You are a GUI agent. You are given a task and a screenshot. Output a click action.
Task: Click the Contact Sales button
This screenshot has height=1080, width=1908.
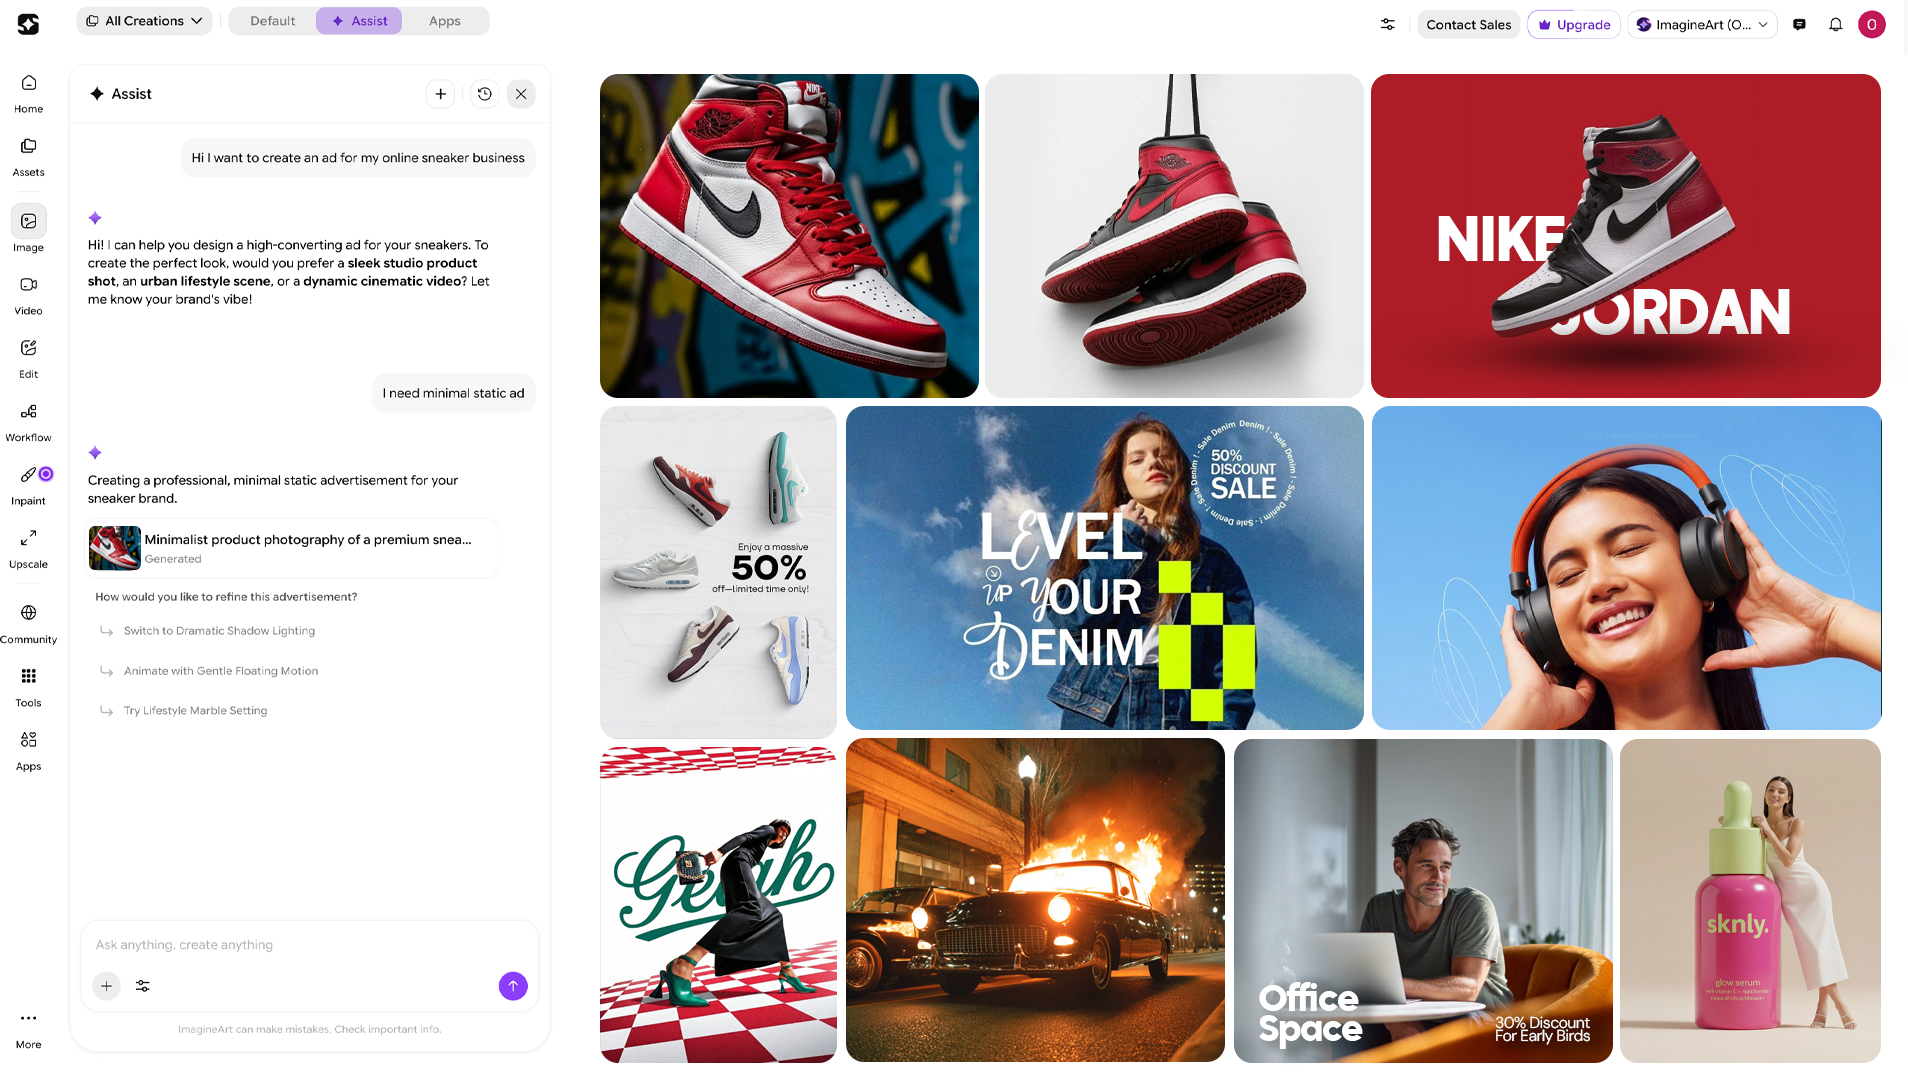[1468, 24]
